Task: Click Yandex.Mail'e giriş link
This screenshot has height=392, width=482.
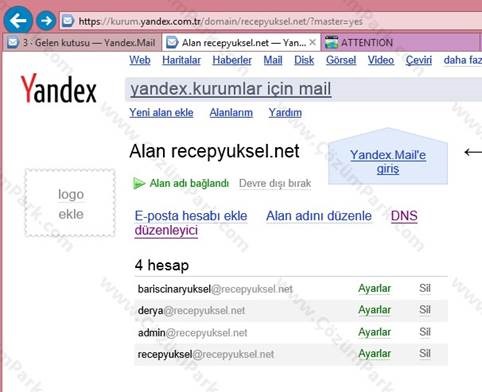Action: pyautogui.click(x=388, y=162)
